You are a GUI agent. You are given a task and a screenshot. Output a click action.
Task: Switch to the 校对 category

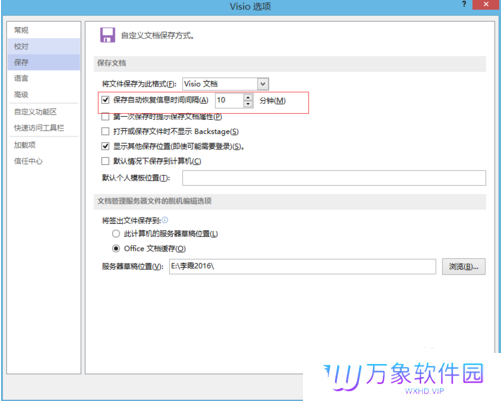(43, 46)
